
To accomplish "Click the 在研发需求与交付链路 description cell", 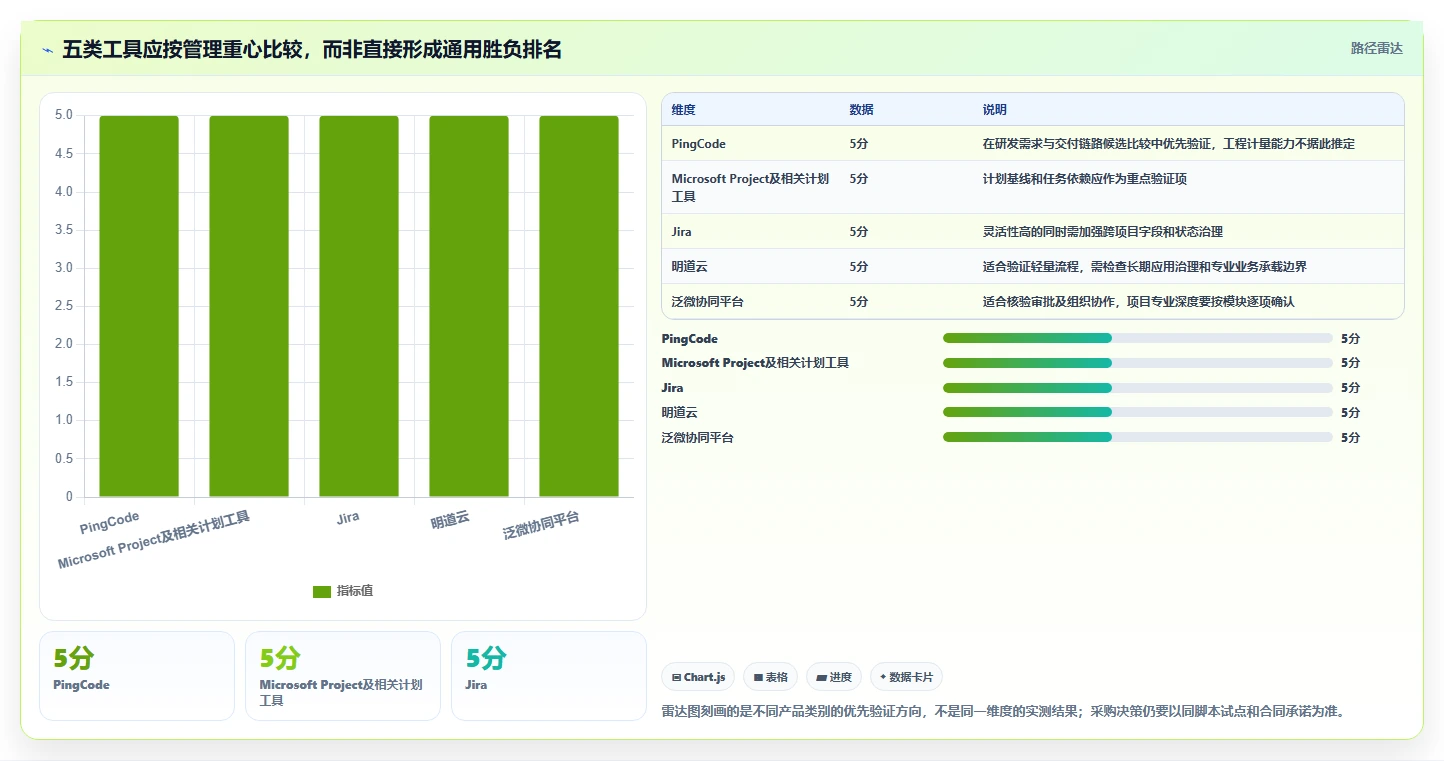I will (1169, 144).
